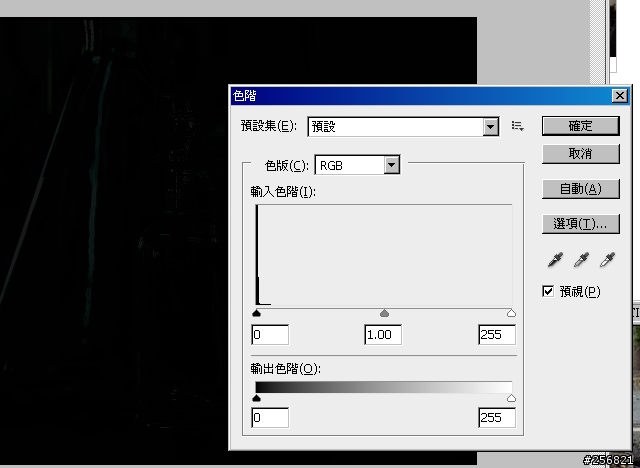Click the input shadows black slider
This screenshot has width=640, height=468.
coord(256,313)
